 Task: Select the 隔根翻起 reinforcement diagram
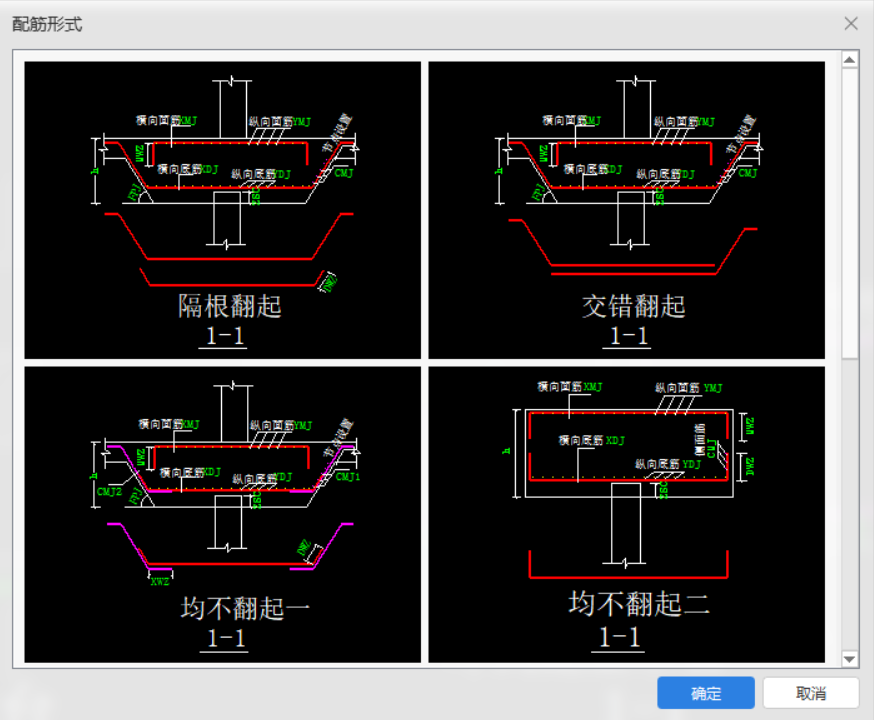click(222, 210)
